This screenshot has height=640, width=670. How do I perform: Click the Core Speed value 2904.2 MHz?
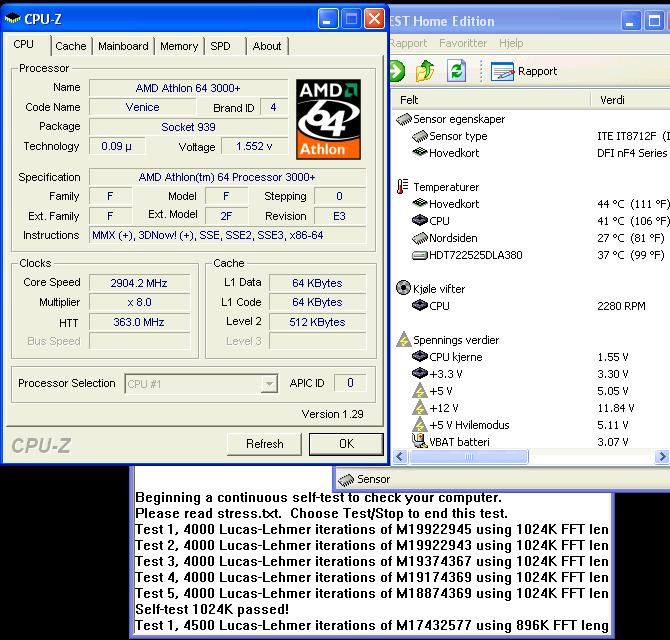[139, 283]
